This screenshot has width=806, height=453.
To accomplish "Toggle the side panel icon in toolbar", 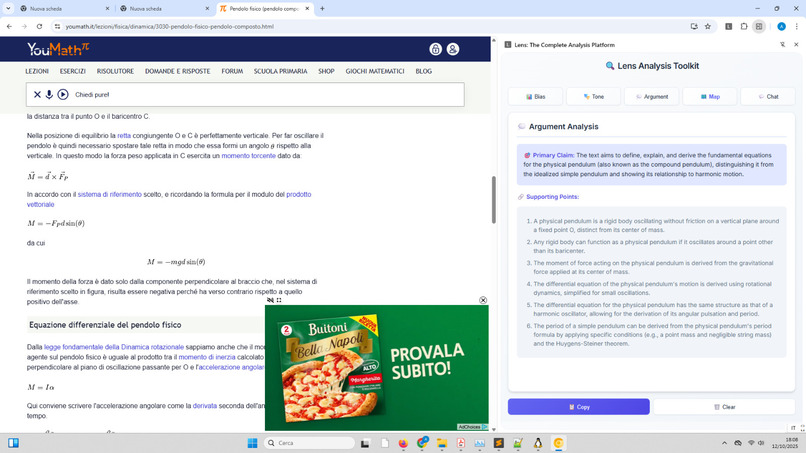I will [759, 26].
